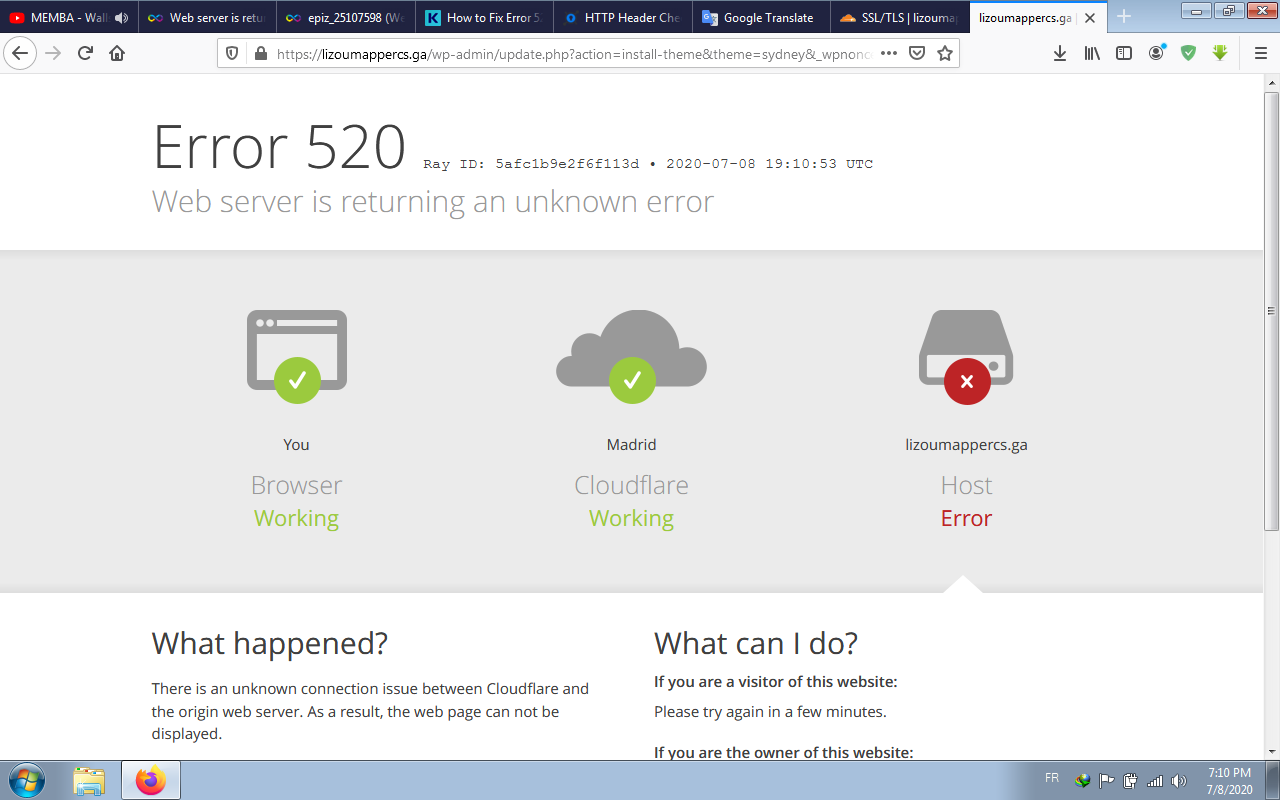Switch to How to Fix Error tab

484,18
